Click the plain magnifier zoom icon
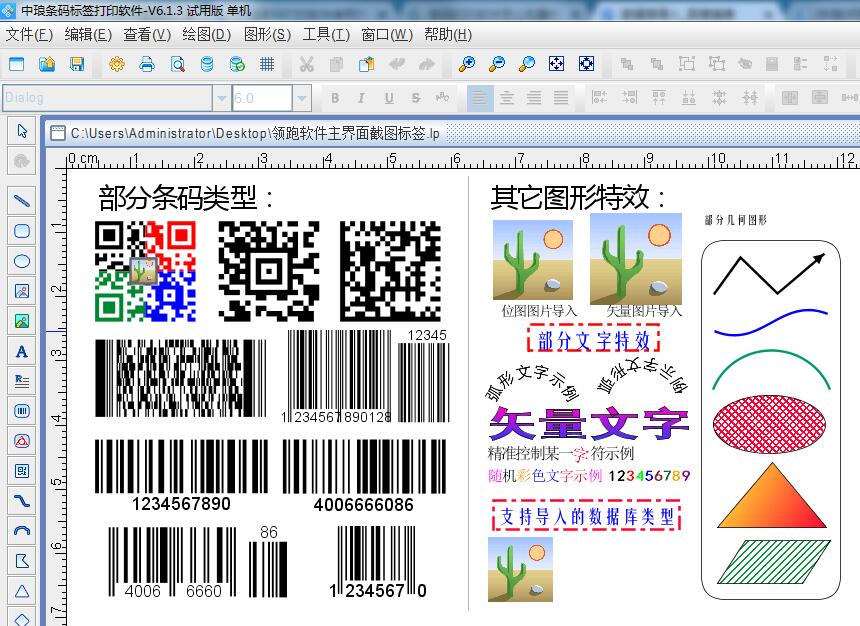 (x=527, y=64)
